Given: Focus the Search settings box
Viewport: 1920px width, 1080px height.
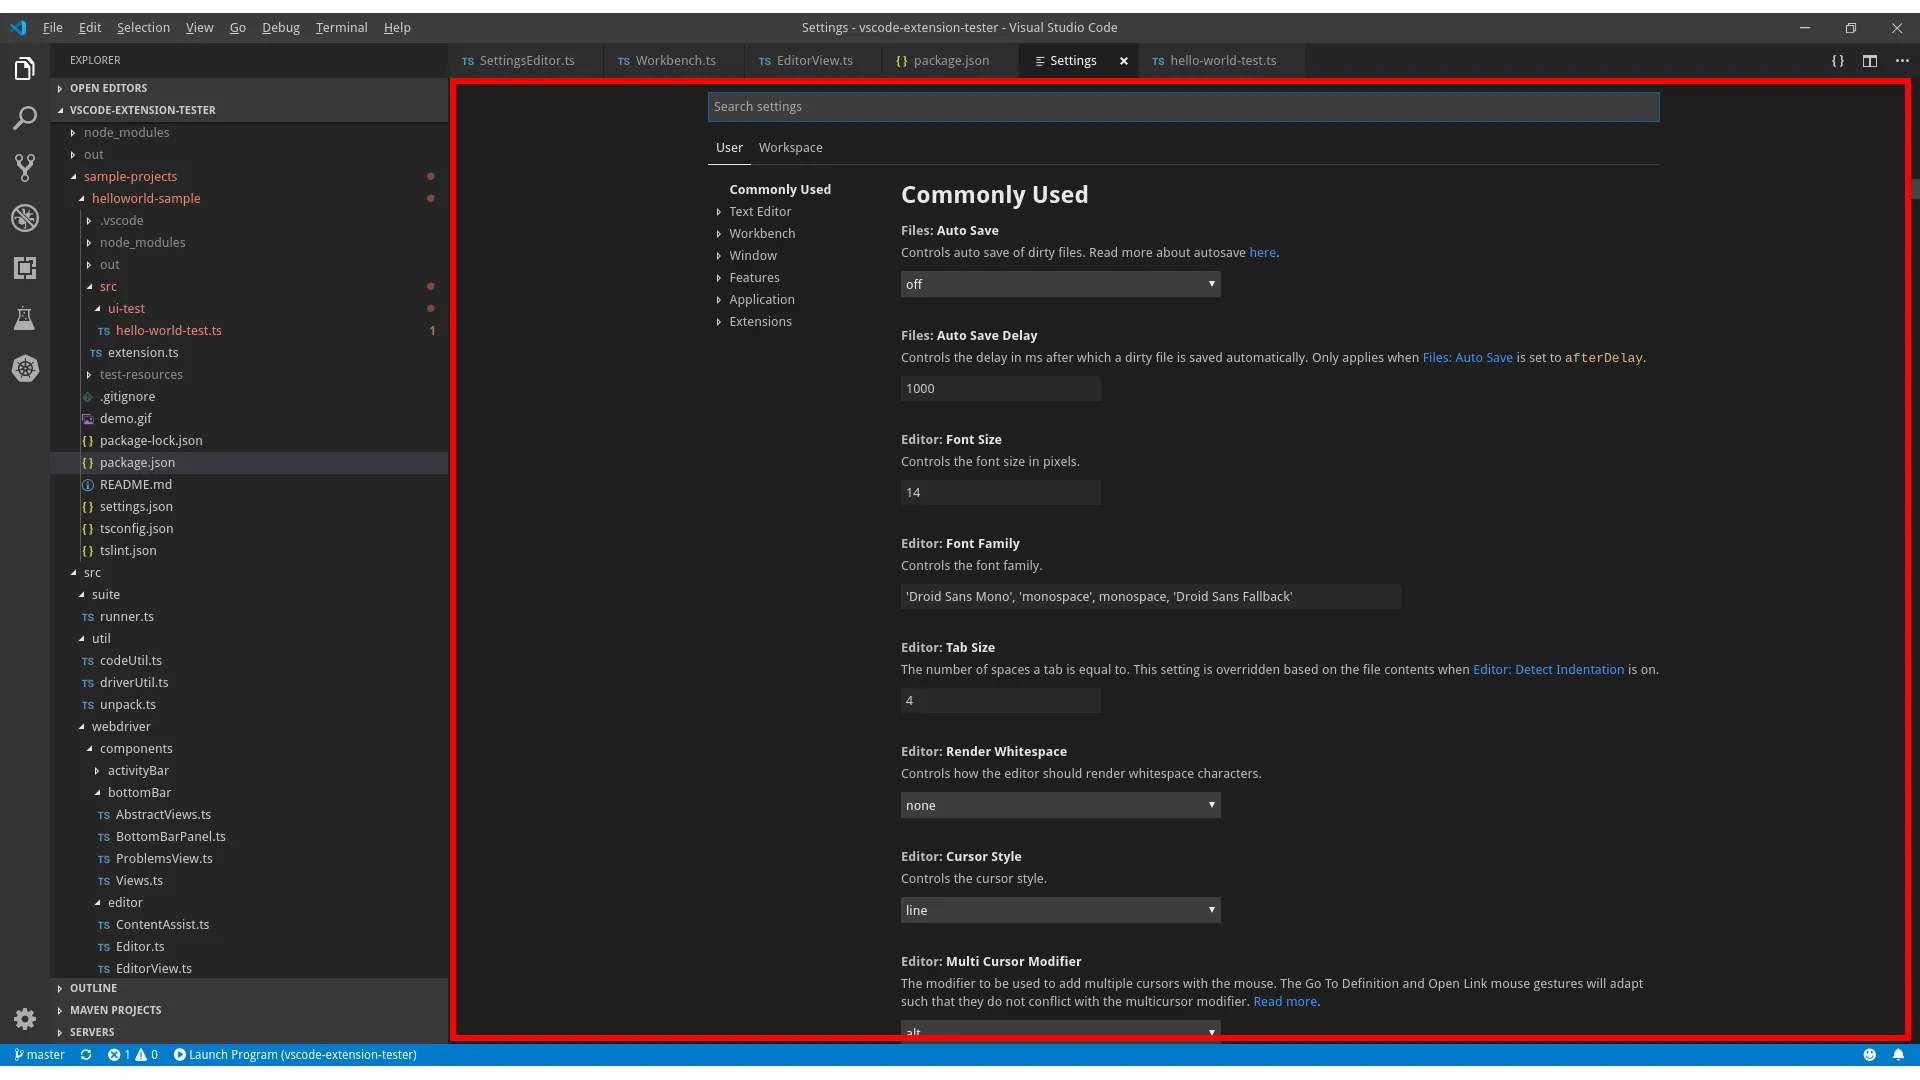Looking at the screenshot, I should (x=1183, y=107).
